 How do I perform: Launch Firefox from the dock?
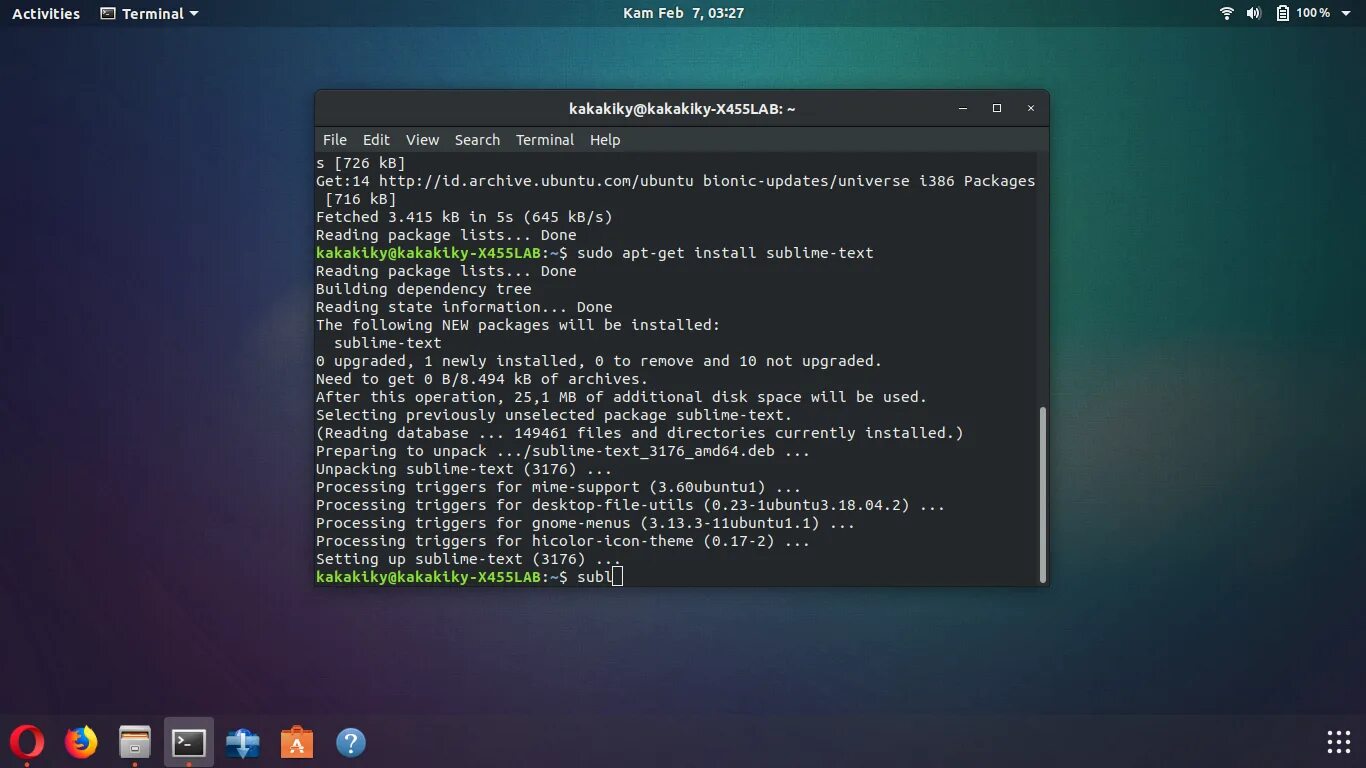81,742
